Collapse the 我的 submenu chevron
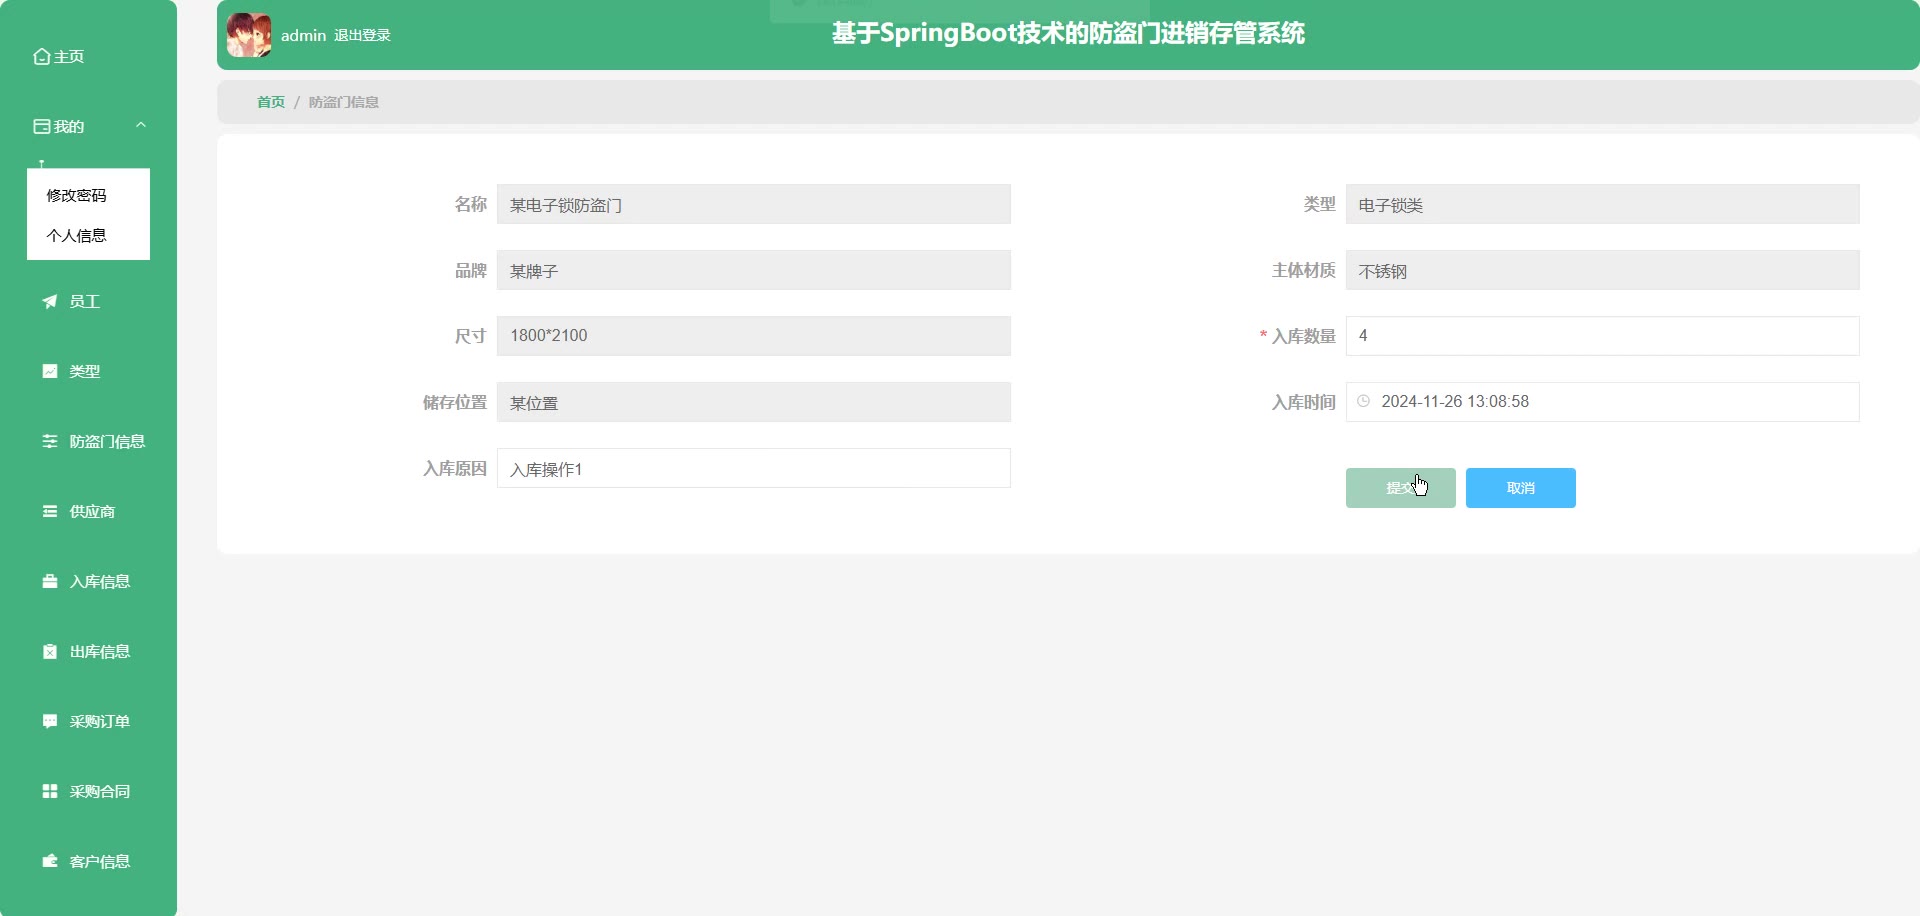The image size is (1920, 916). pyautogui.click(x=141, y=126)
